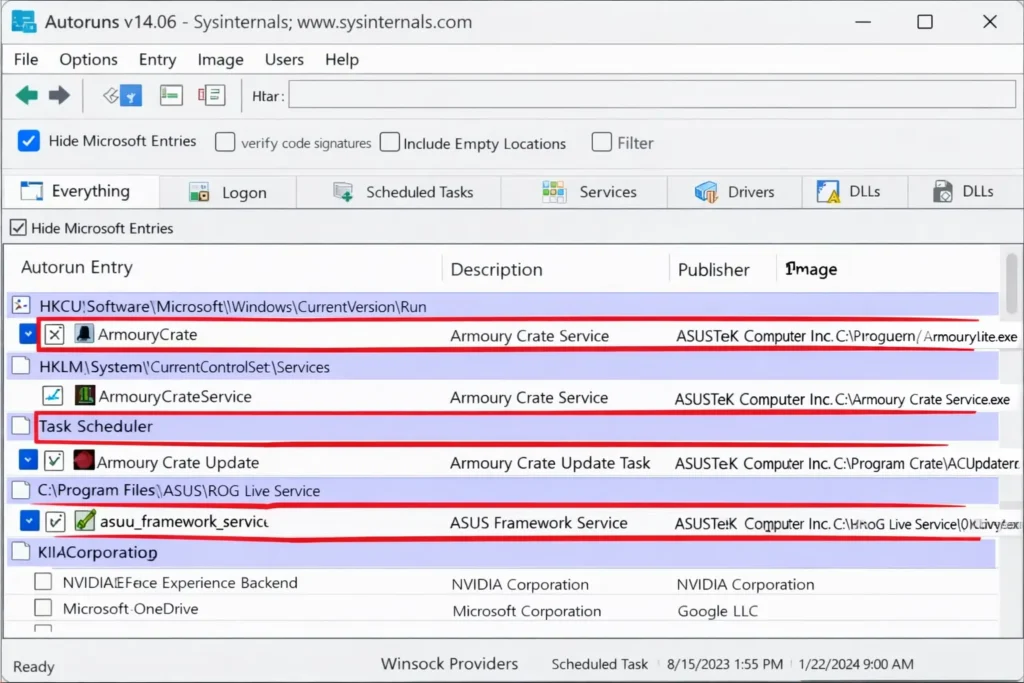1024x683 pixels.
Task: Click blue dropdown arrow beside ArmouryCrate
Action: (x=28, y=335)
